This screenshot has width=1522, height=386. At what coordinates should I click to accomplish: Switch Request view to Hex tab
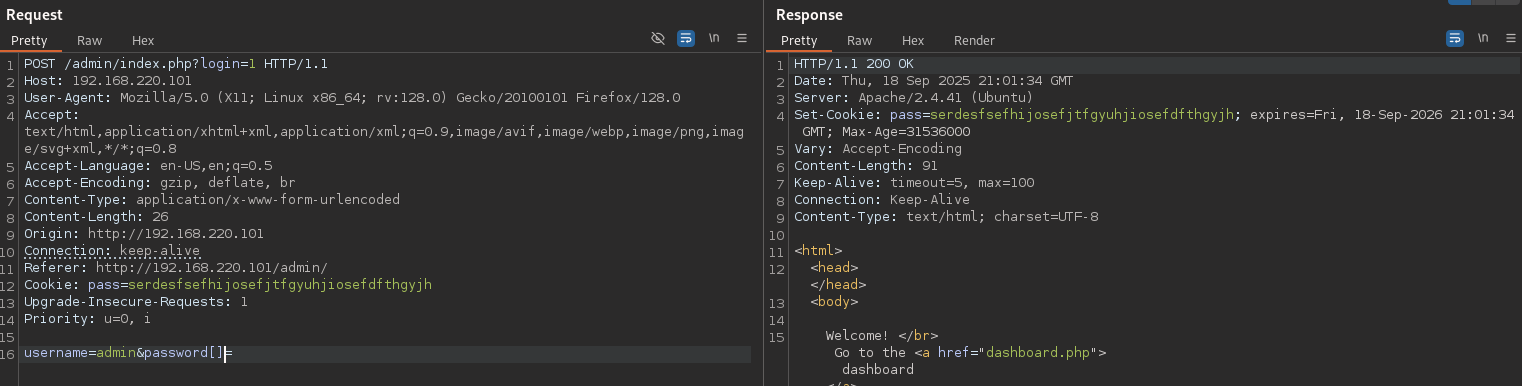(143, 41)
